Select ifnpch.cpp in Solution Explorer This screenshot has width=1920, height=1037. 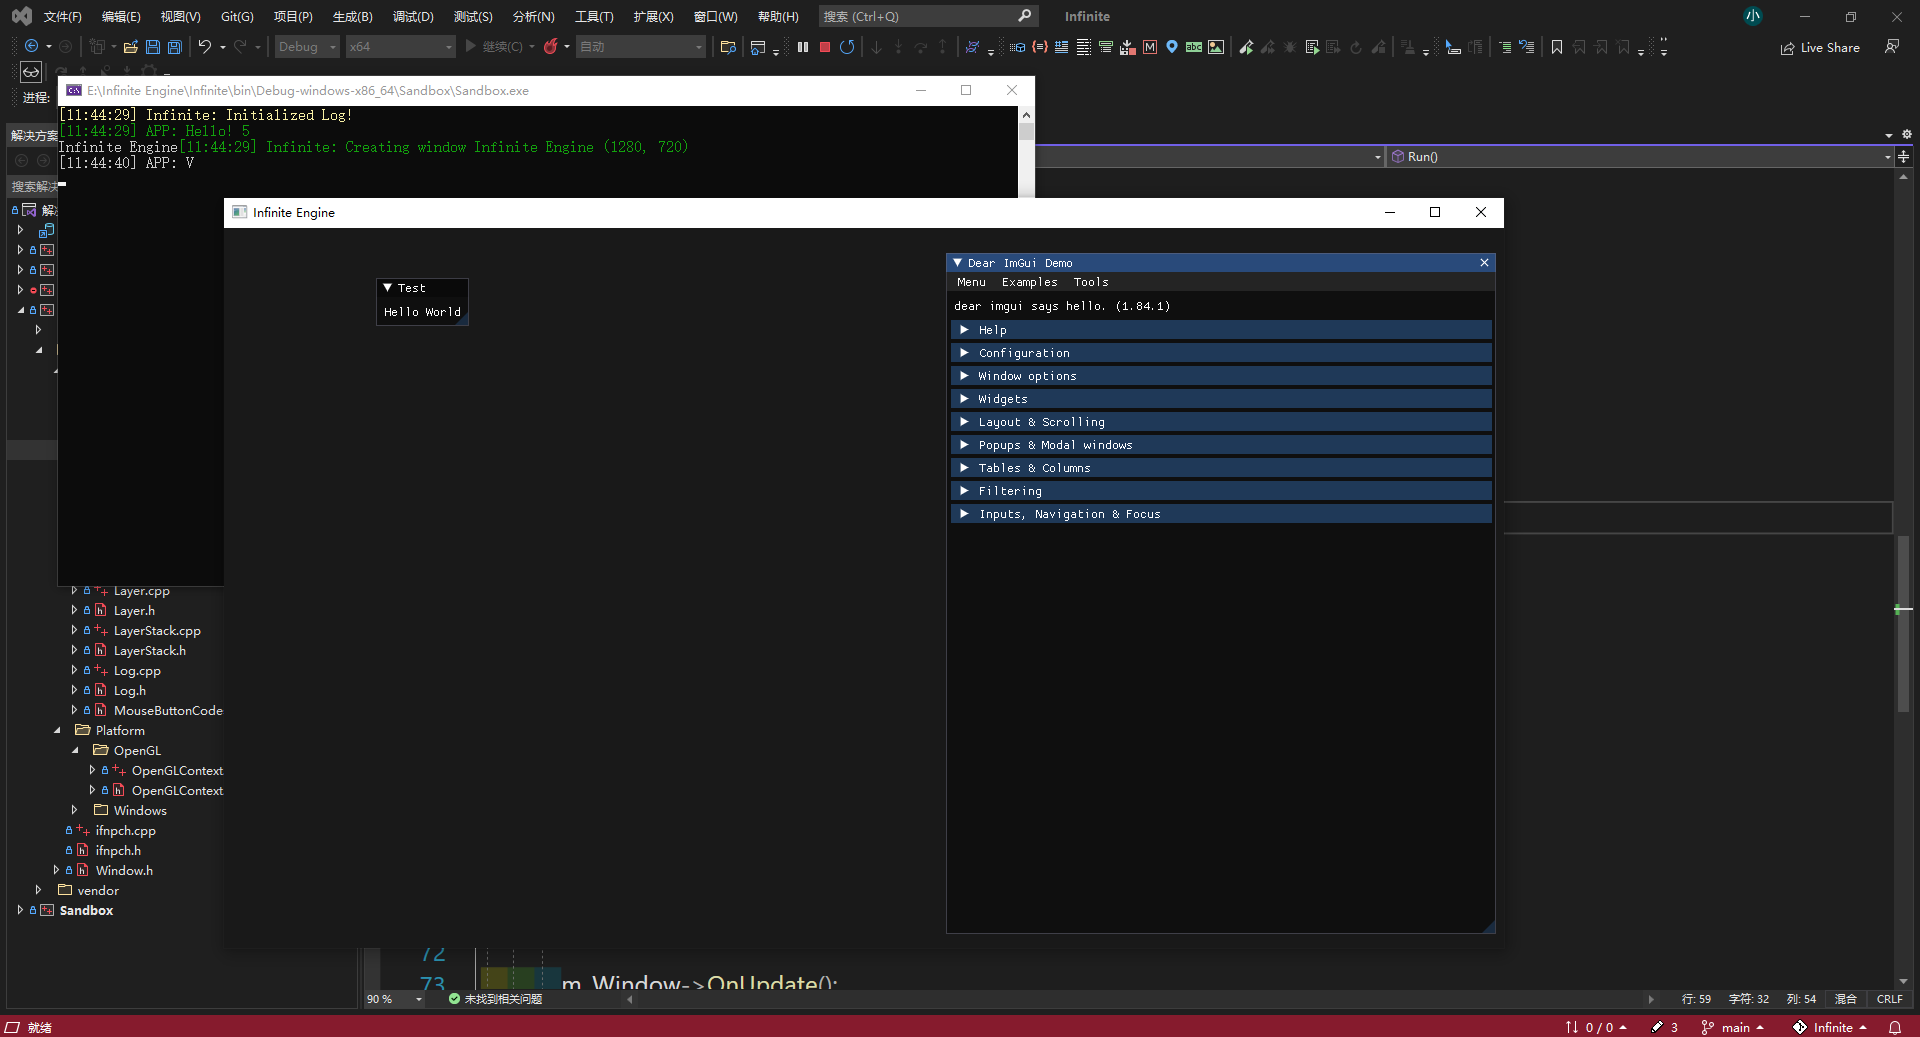[125, 831]
